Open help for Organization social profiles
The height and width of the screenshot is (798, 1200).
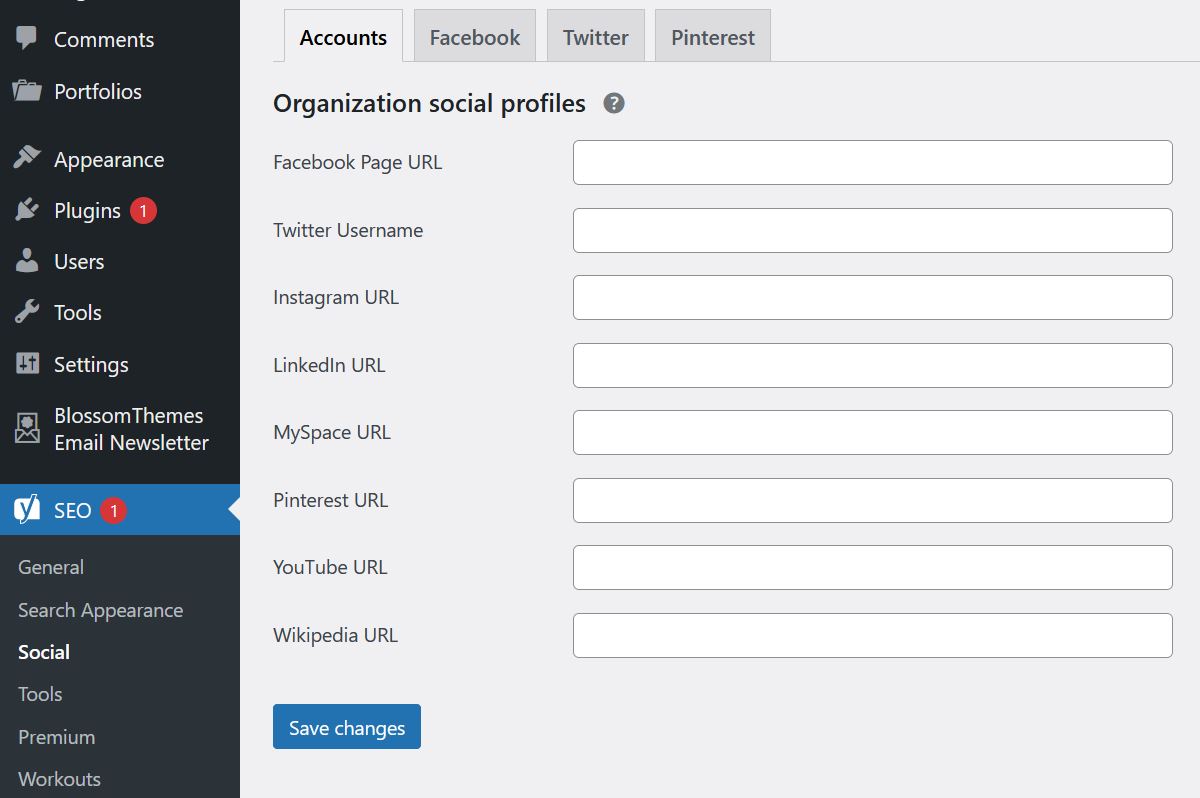(614, 103)
